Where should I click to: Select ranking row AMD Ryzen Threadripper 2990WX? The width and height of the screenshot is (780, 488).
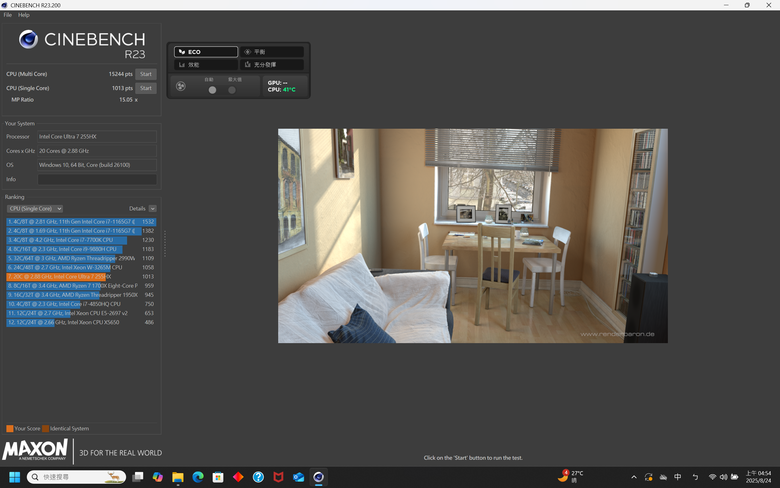pos(81,258)
